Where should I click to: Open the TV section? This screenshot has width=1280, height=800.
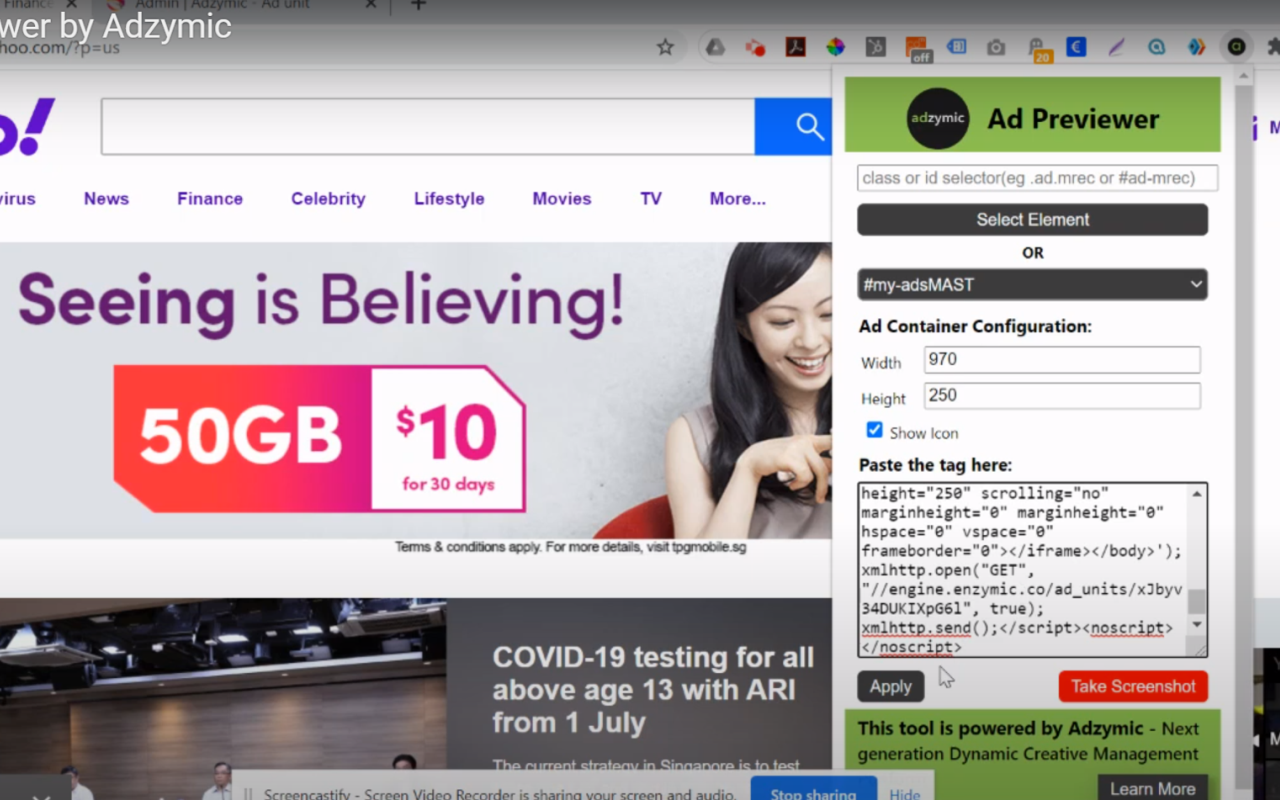[651, 199]
